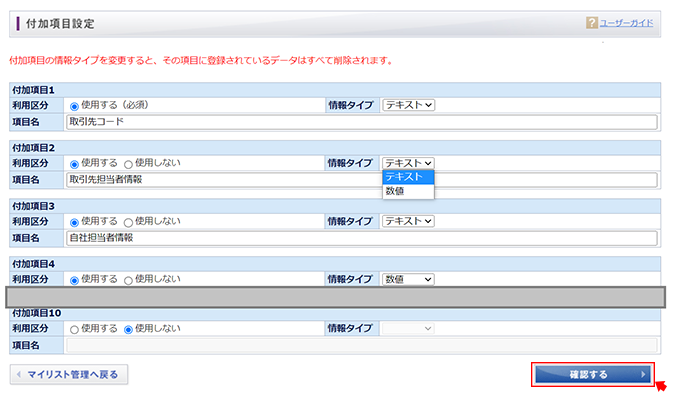Click the 確認する button

[x=593, y=374]
